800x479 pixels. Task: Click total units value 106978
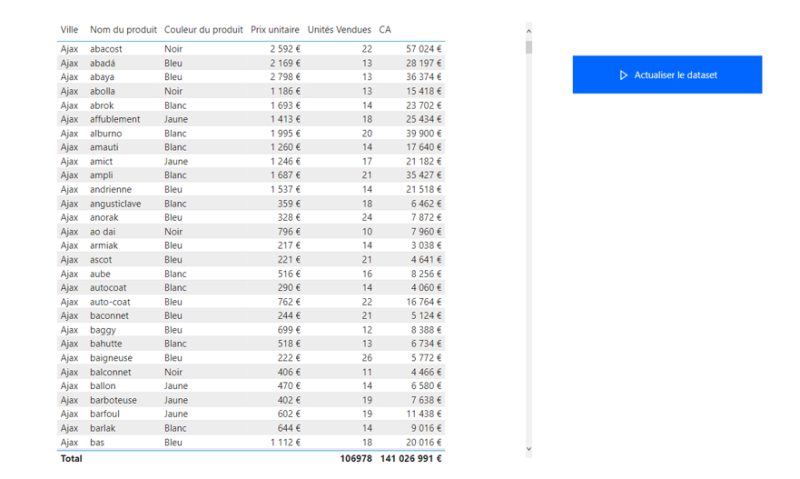[356, 458]
